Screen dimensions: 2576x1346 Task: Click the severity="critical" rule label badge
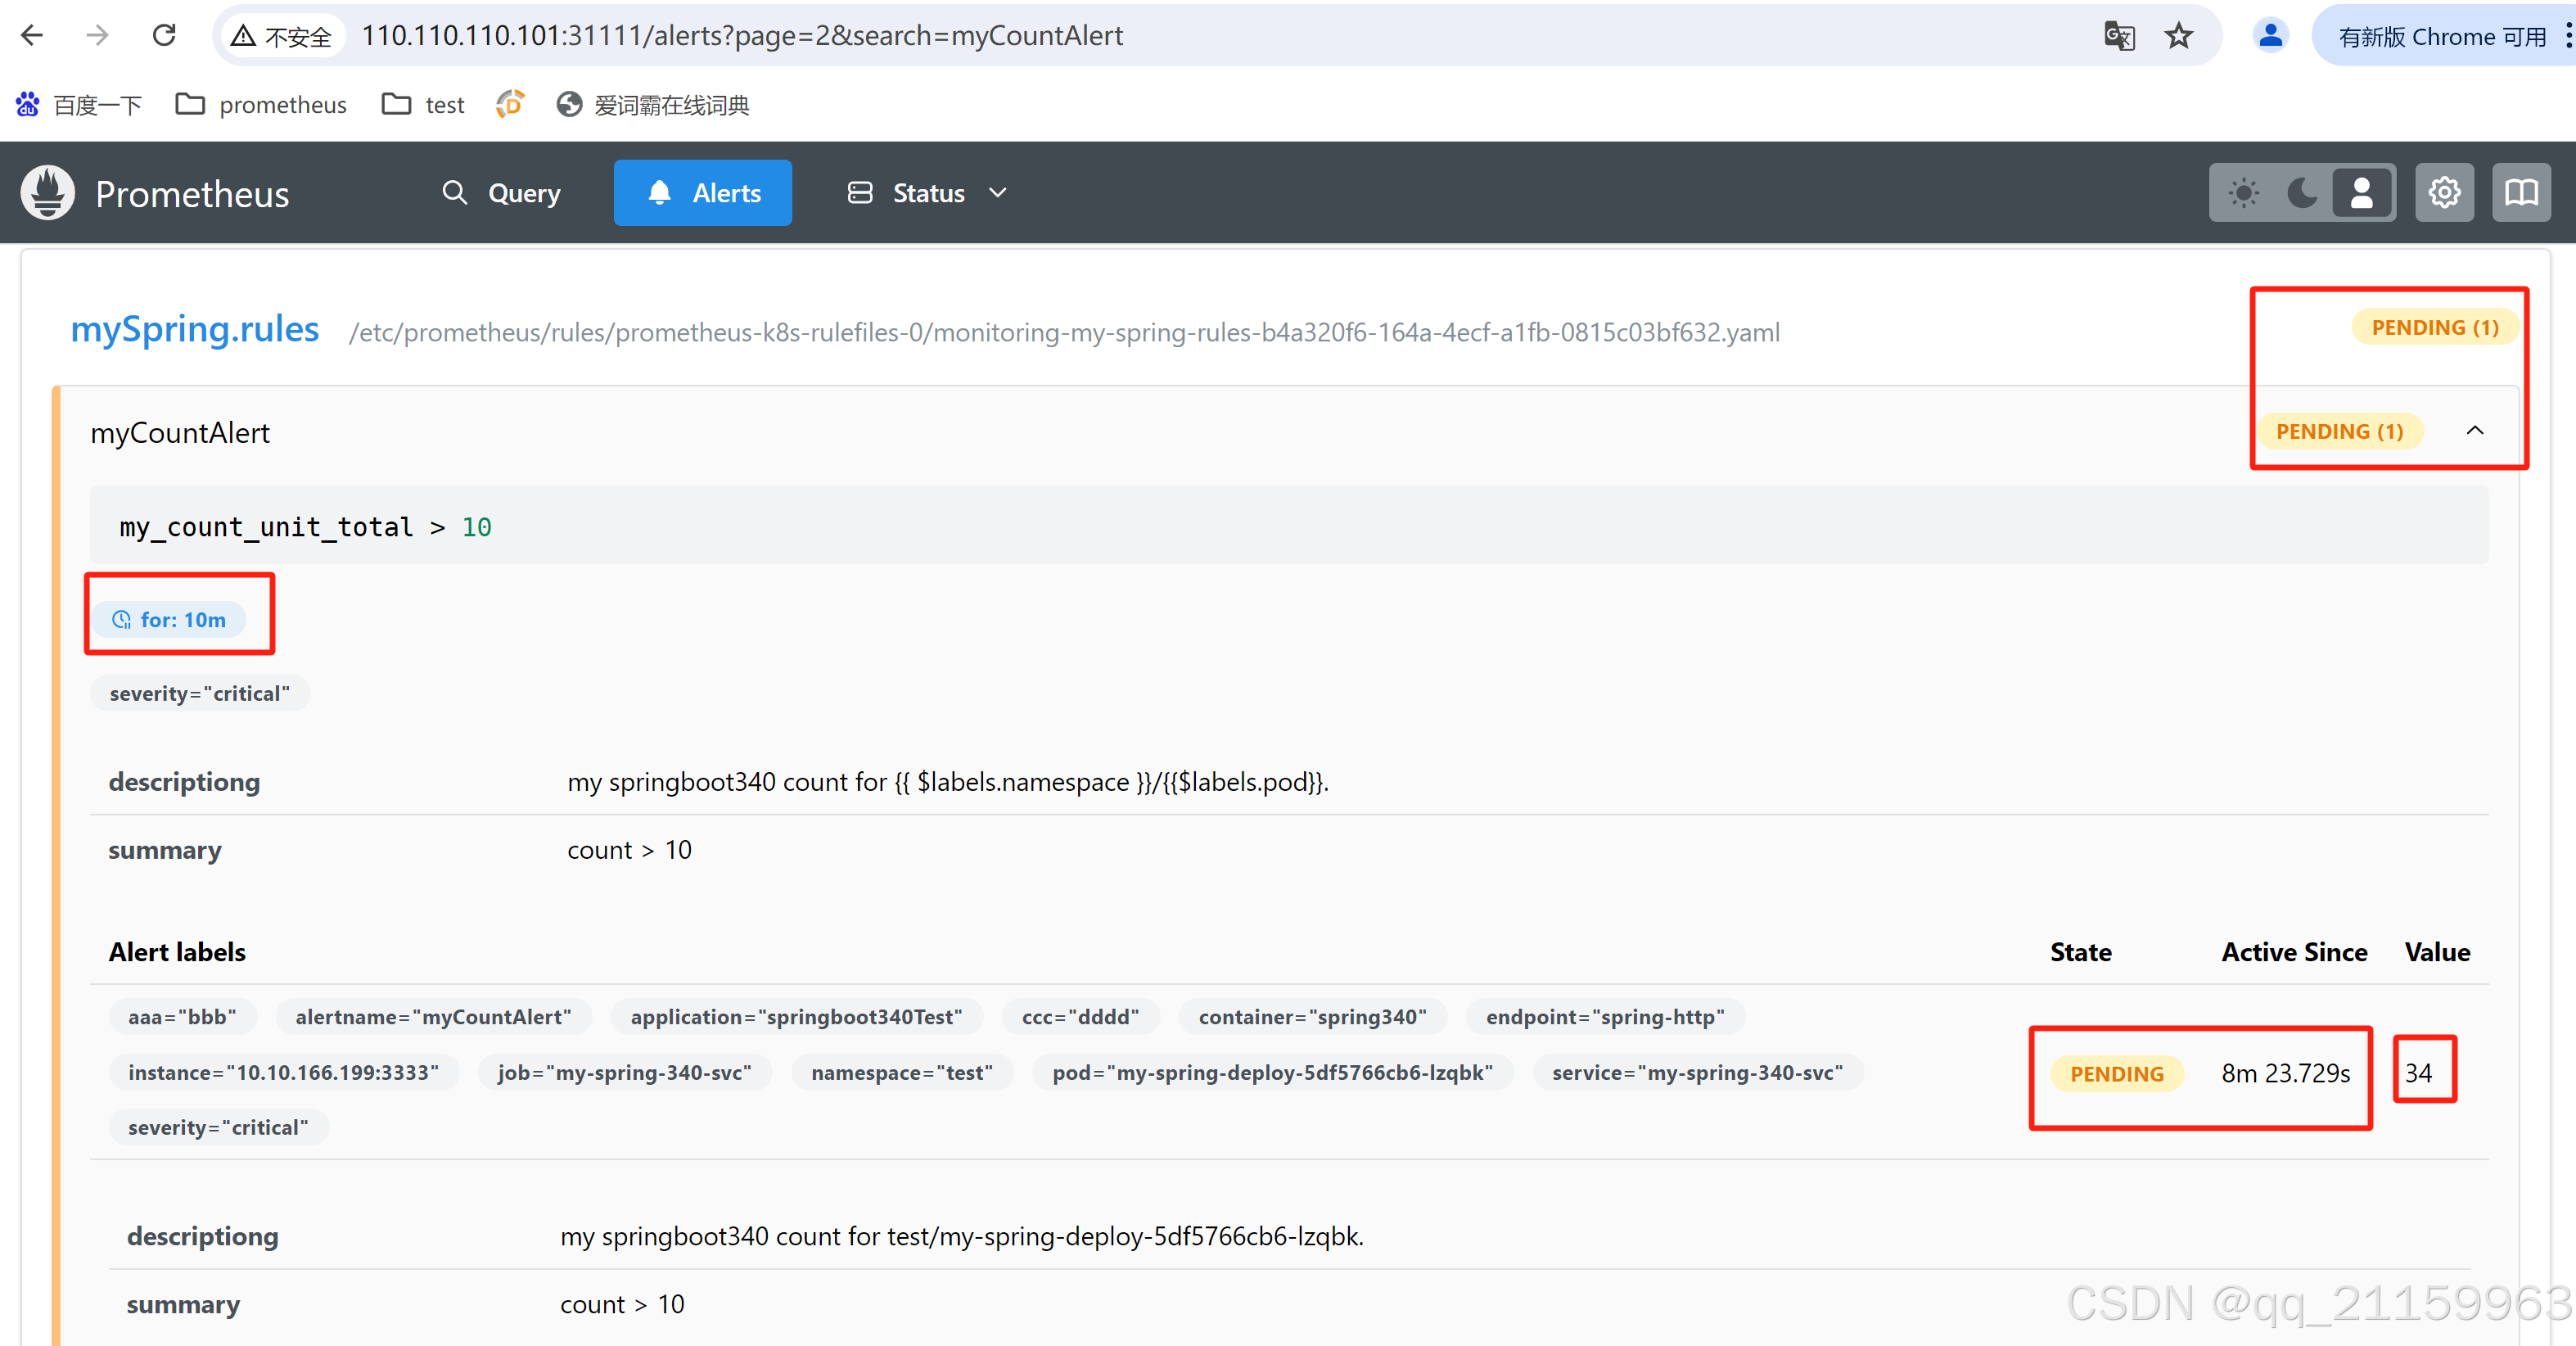(x=200, y=693)
